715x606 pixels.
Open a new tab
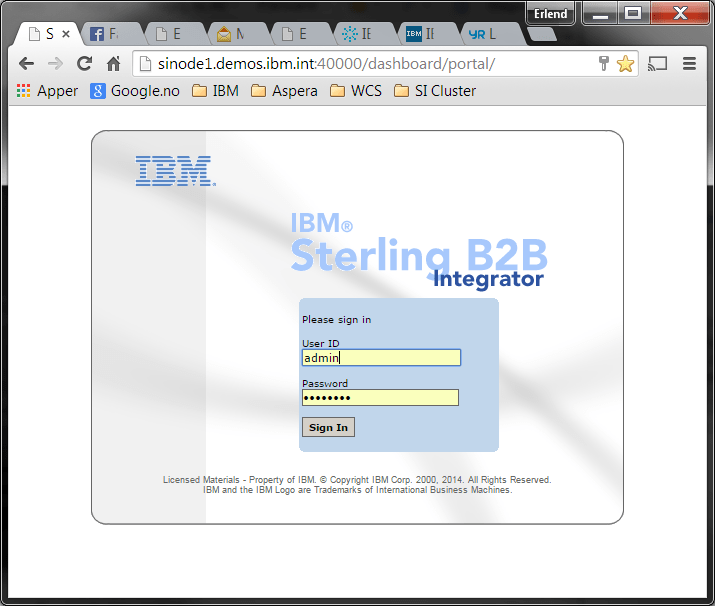click(541, 34)
